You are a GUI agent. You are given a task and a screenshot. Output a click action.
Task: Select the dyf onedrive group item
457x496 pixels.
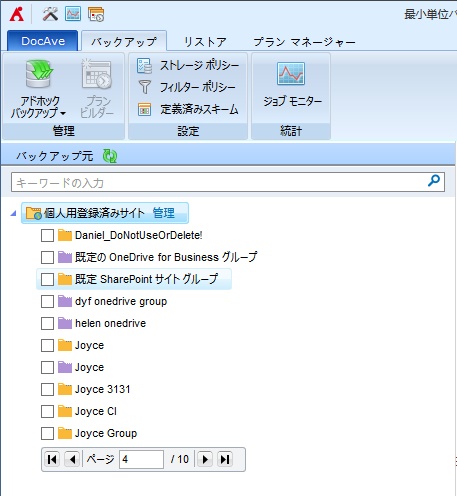[x=121, y=301]
